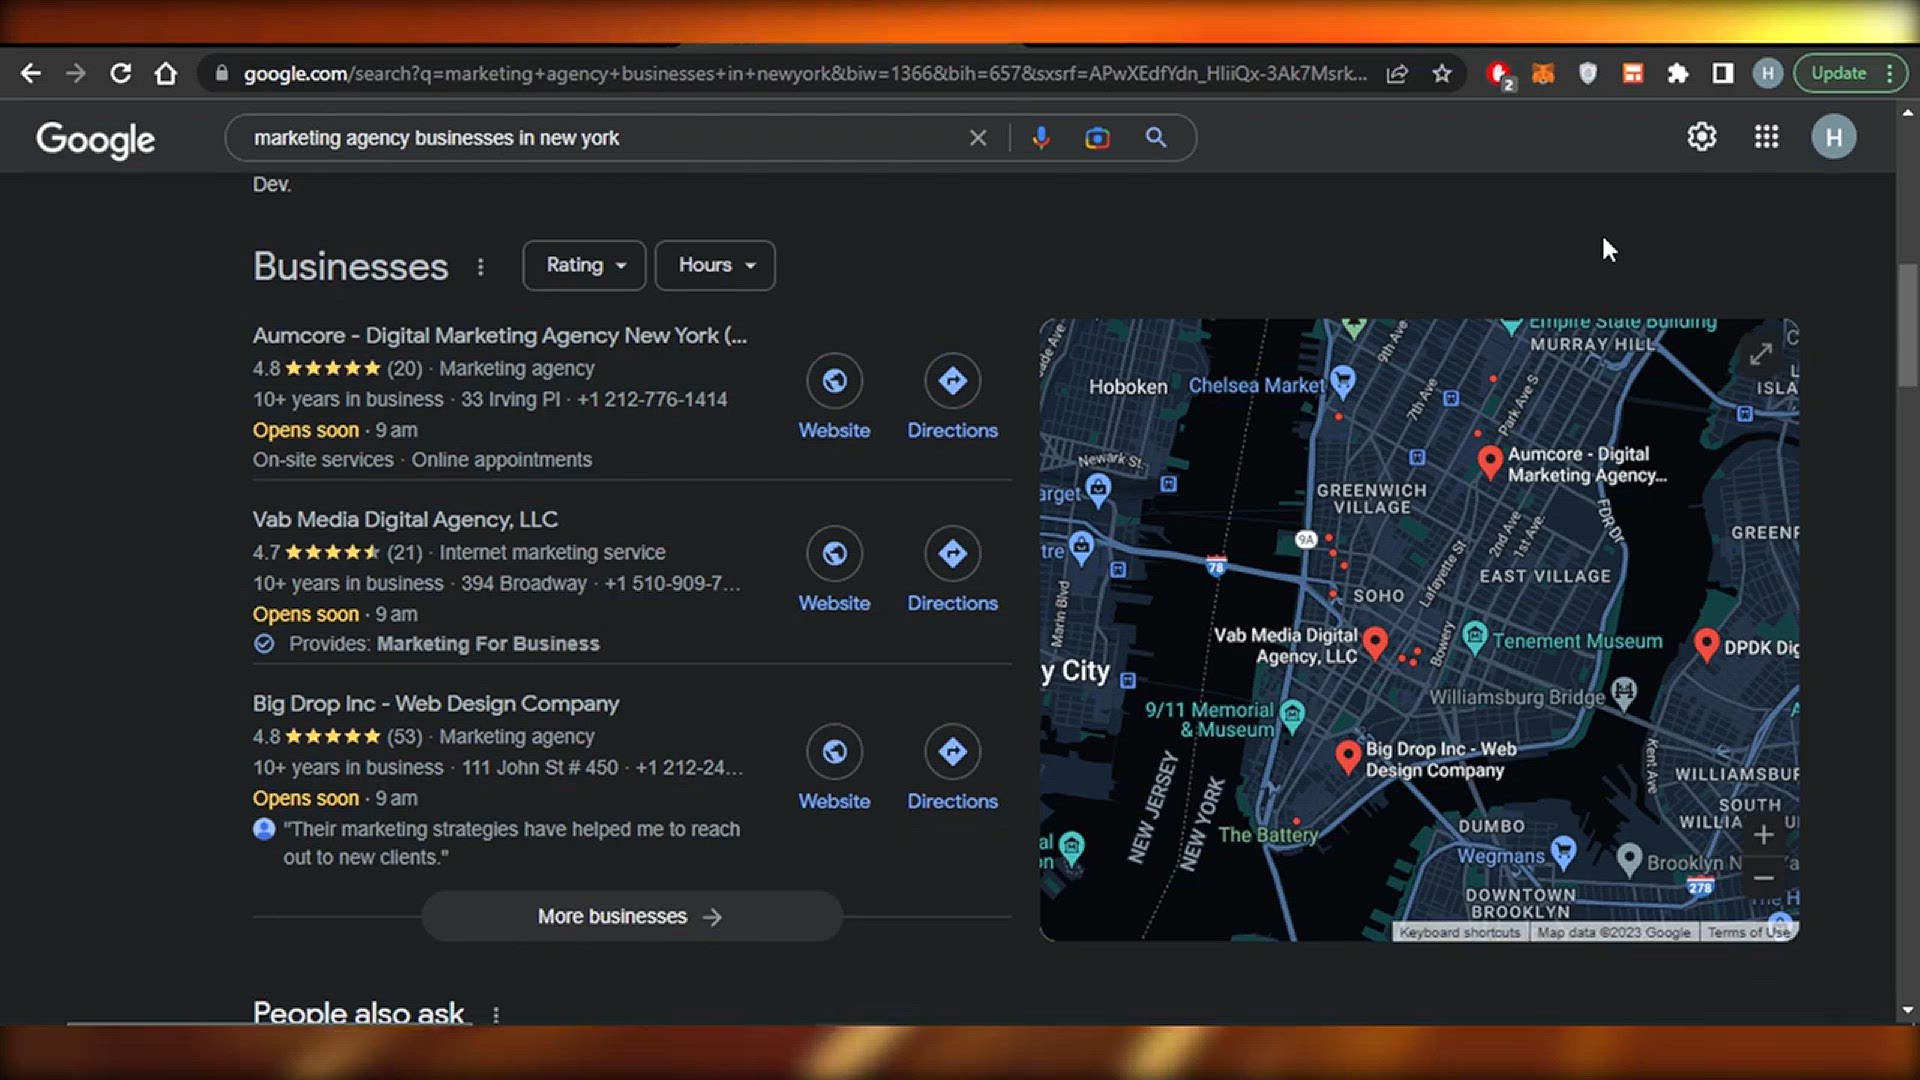Viewport: 1920px width, 1080px height.
Task: Click the magnifier search button
Action: pos(1156,138)
